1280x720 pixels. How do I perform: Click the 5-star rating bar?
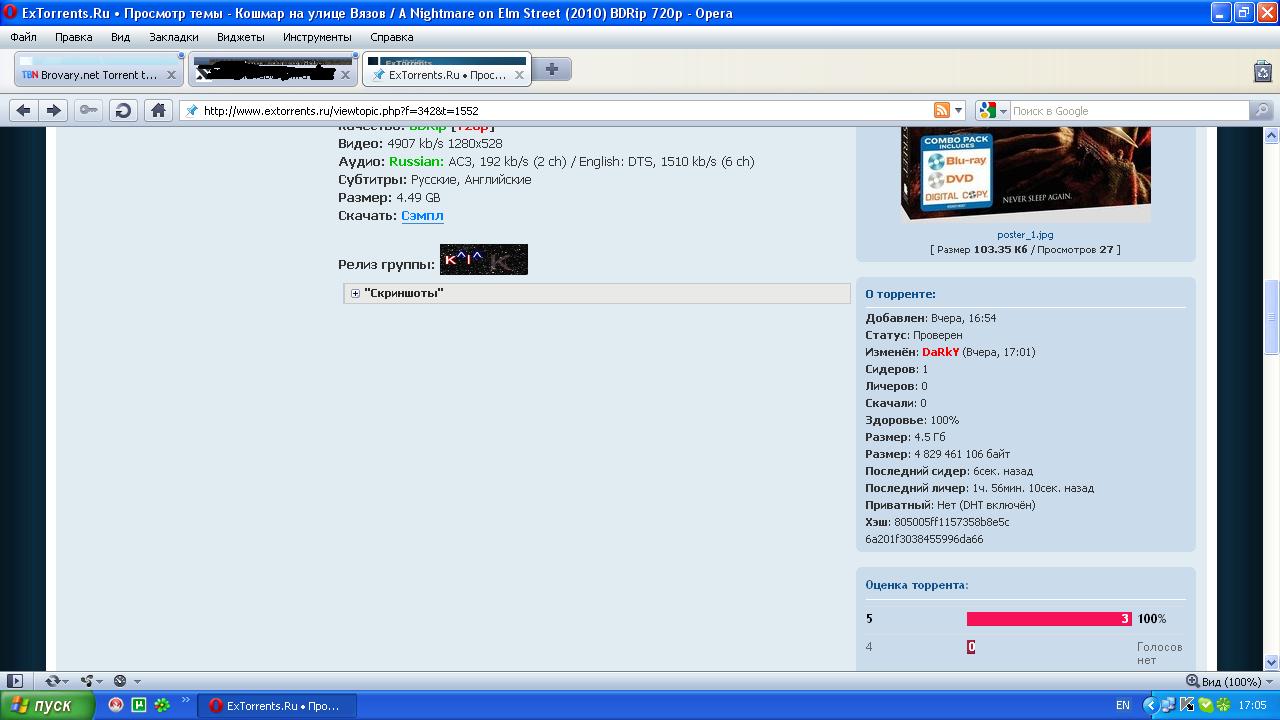click(1049, 619)
